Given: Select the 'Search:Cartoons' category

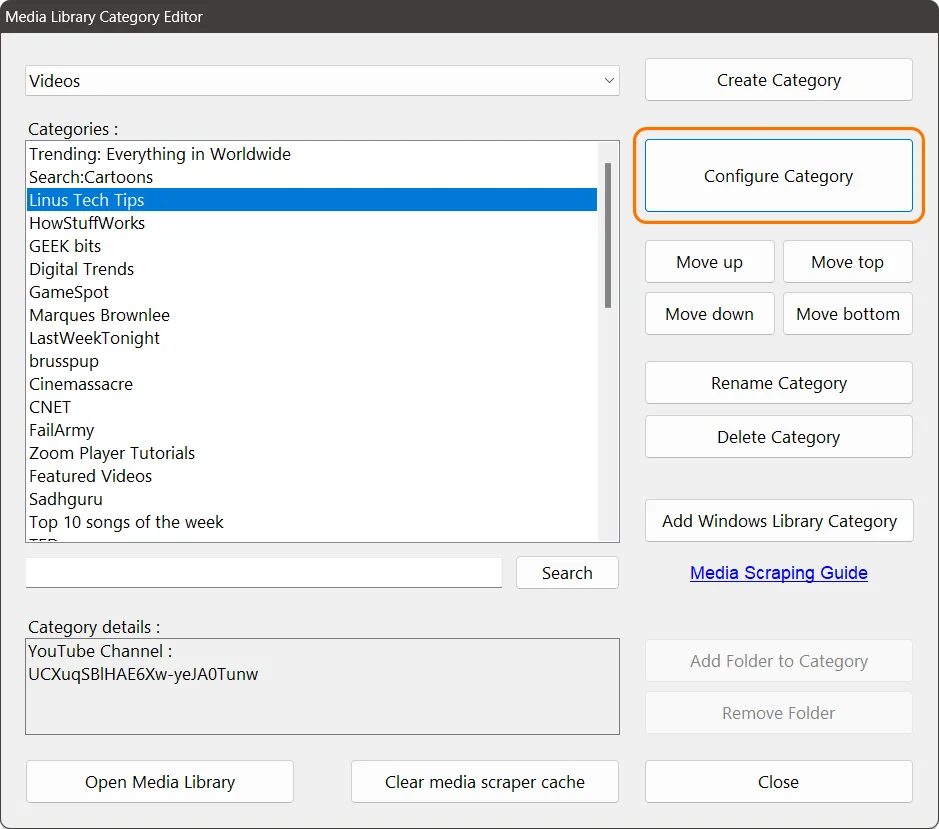Looking at the screenshot, I should tap(312, 177).
